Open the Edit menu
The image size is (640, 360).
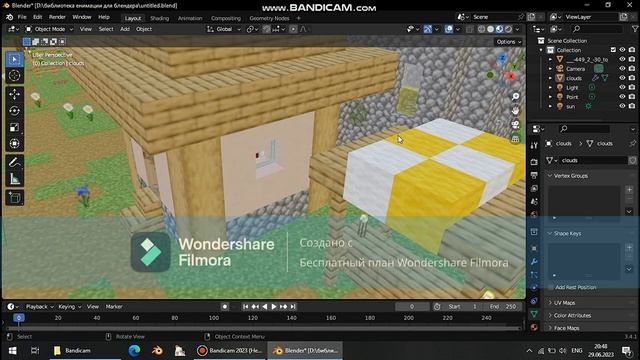tap(38, 17)
